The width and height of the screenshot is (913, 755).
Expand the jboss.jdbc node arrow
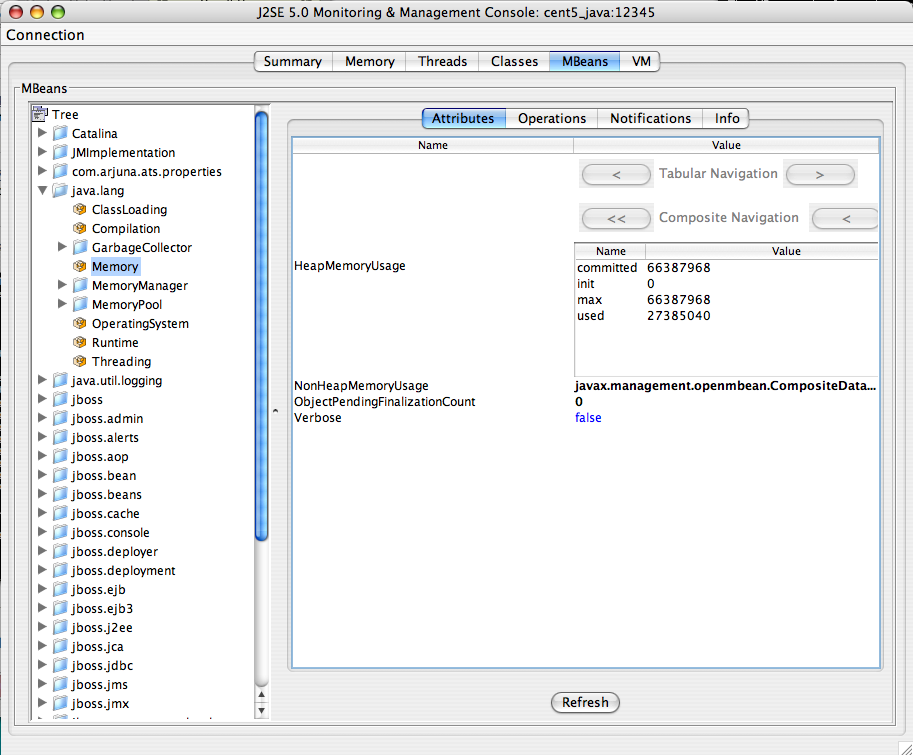(x=42, y=665)
